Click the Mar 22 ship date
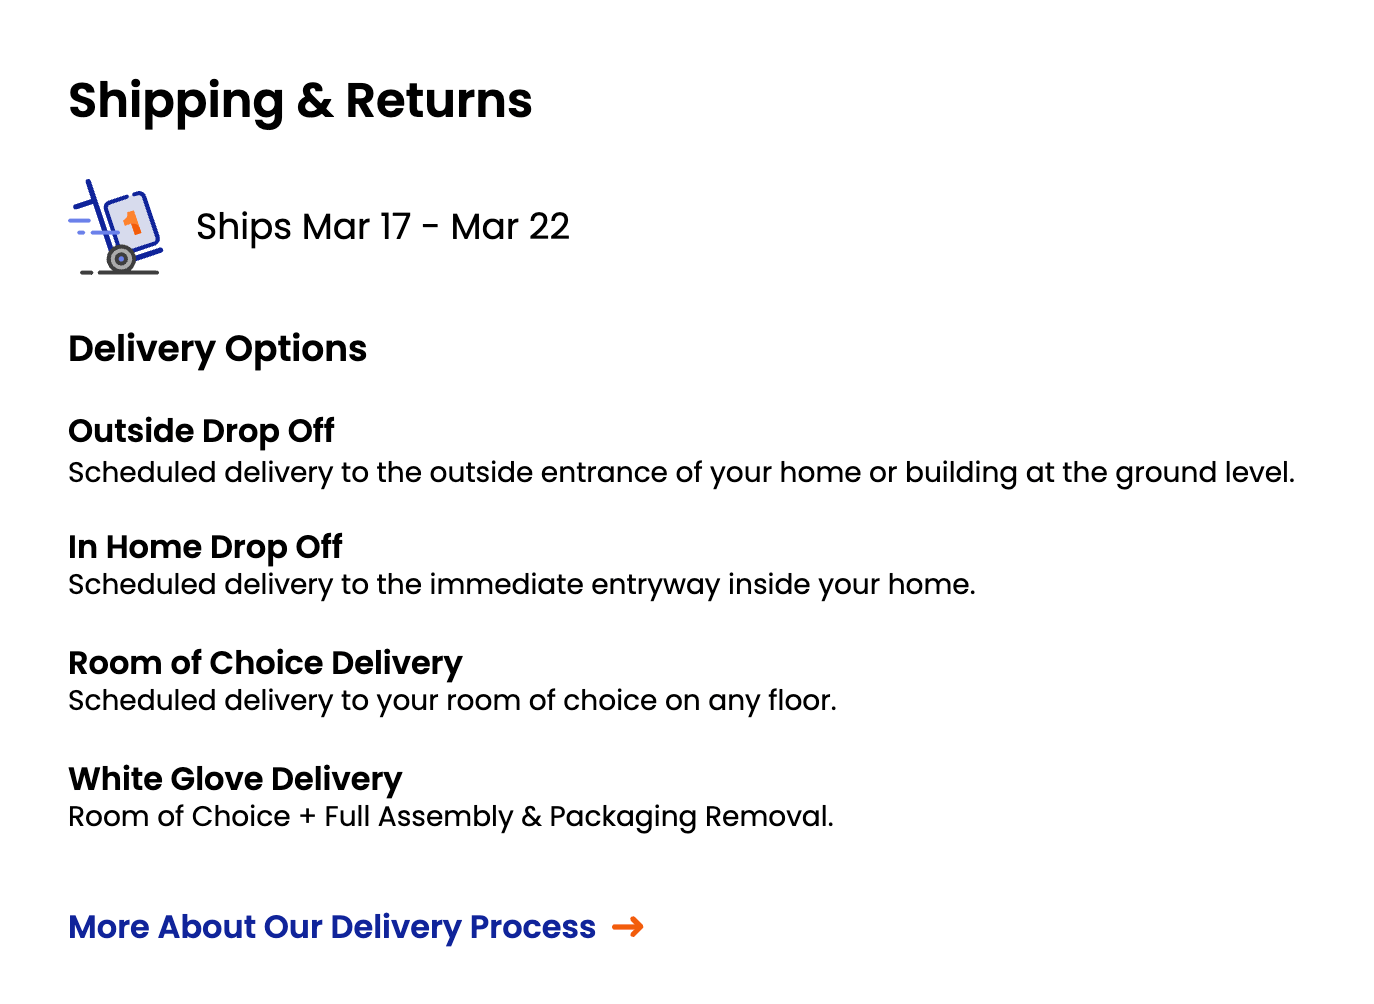The width and height of the screenshot is (1374, 1004). pos(510,227)
